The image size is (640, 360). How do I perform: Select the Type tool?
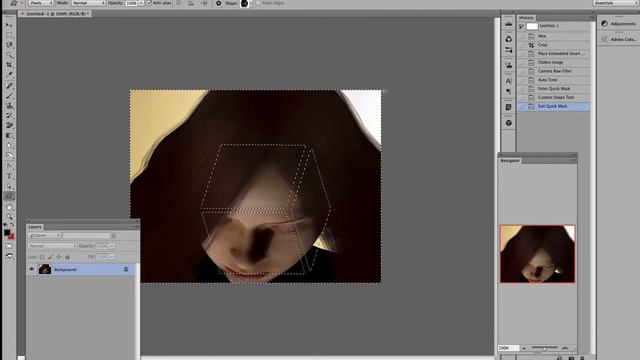click(9, 176)
